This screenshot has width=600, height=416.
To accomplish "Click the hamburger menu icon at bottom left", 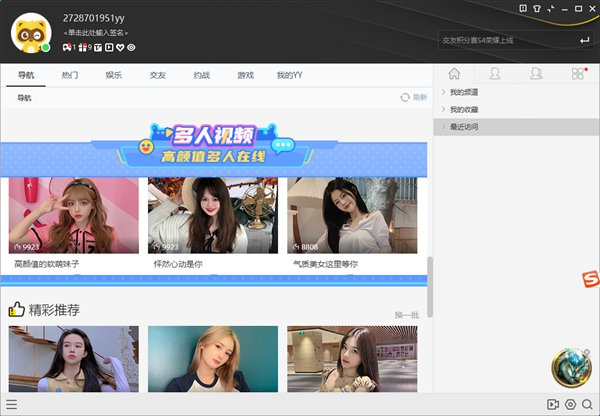I will tap(11, 405).
